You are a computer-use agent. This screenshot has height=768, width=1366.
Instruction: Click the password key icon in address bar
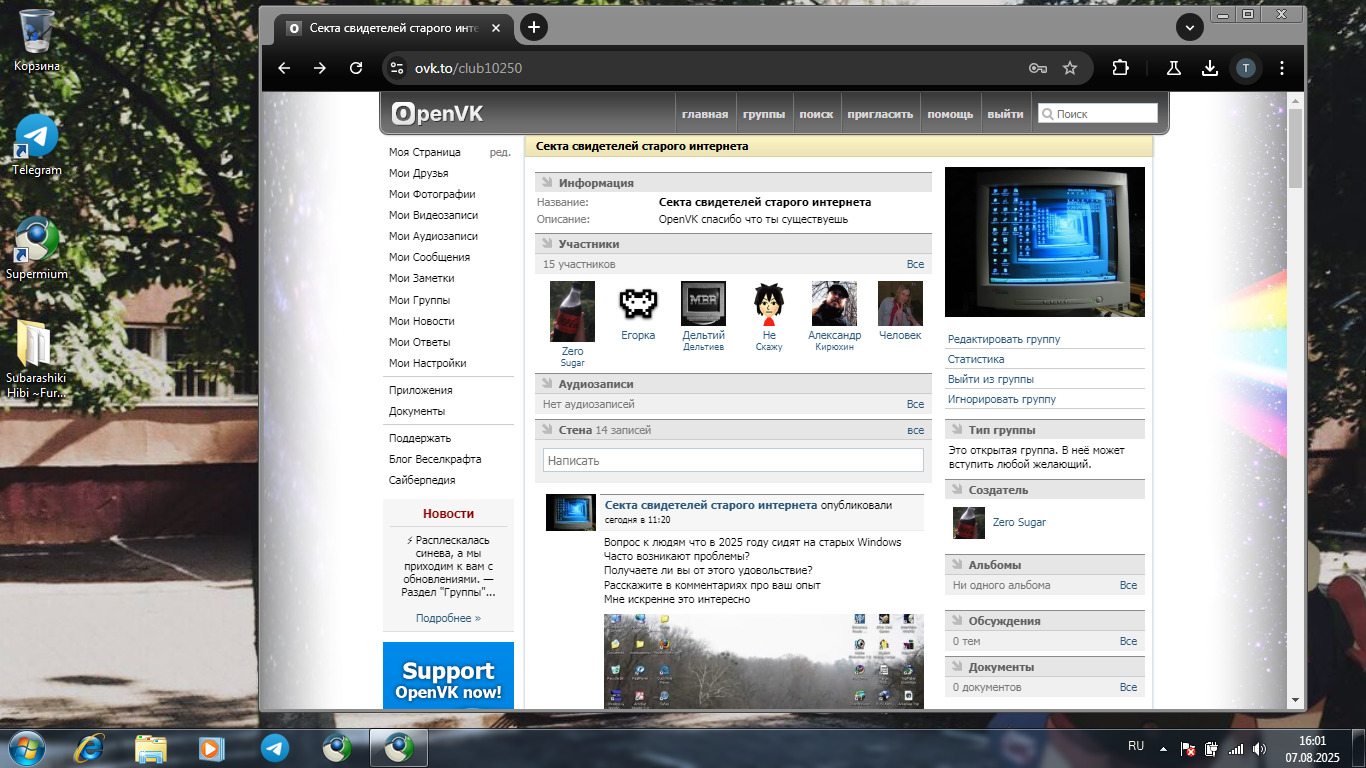pyautogui.click(x=1038, y=68)
